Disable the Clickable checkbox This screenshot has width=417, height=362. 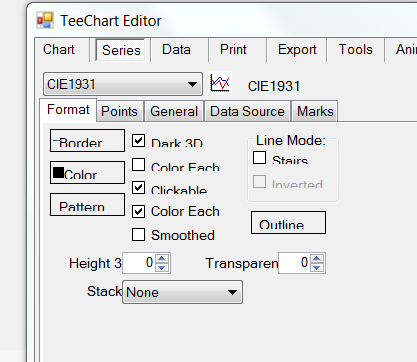138,188
